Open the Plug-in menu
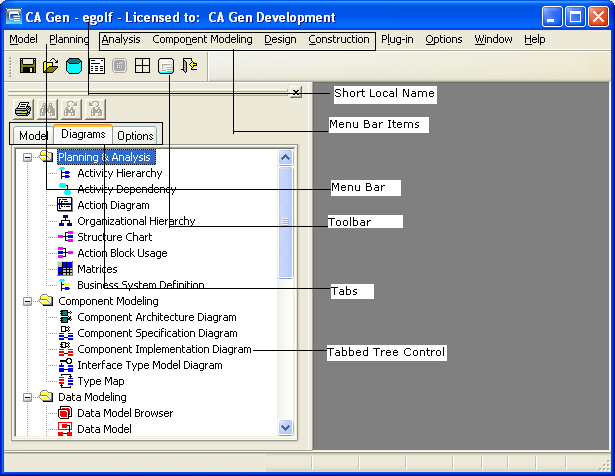This screenshot has width=615, height=476. click(x=397, y=39)
